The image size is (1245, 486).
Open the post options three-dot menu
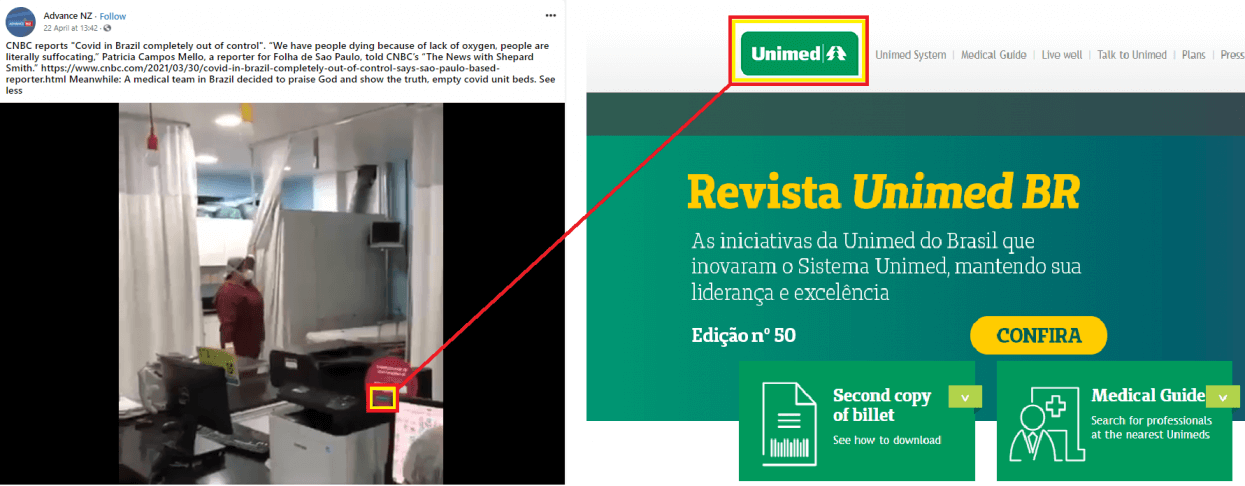tap(550, 16)
